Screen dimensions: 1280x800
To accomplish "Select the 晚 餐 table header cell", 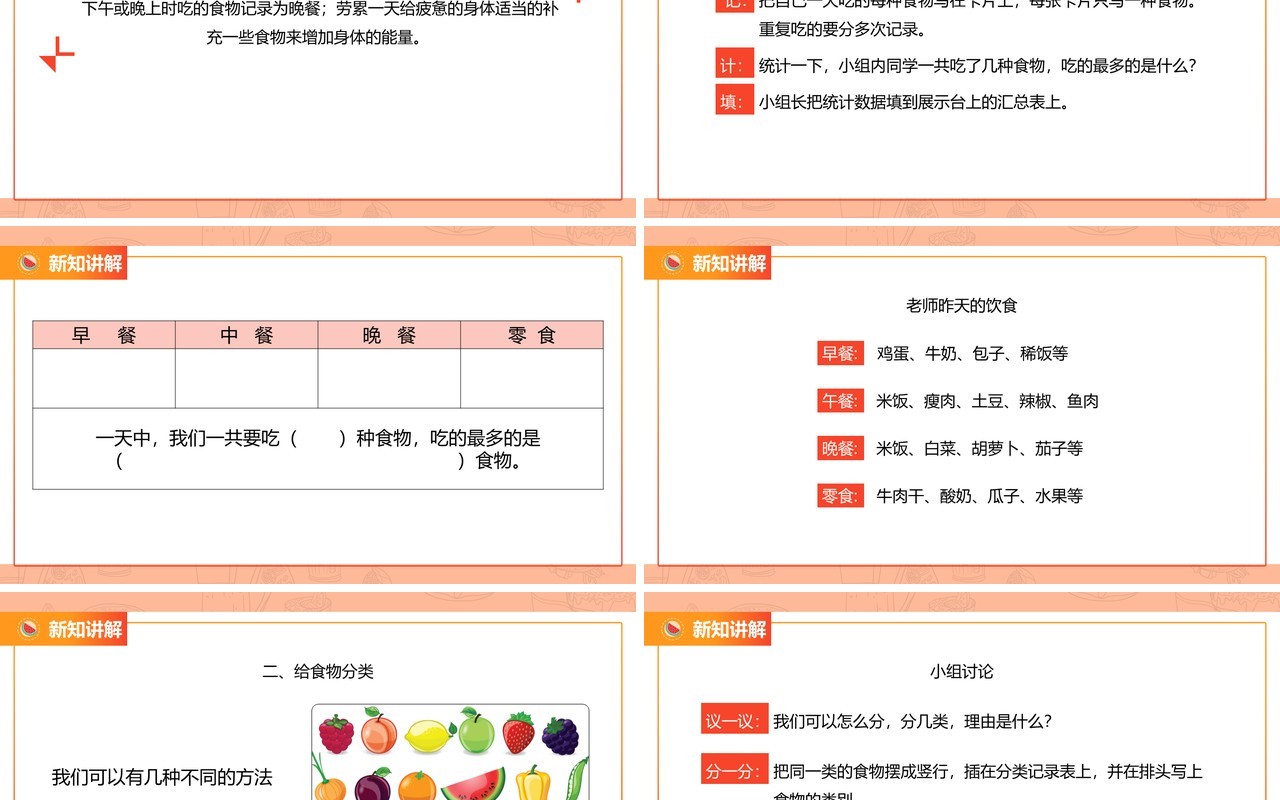I will click(x=389, y=335).
